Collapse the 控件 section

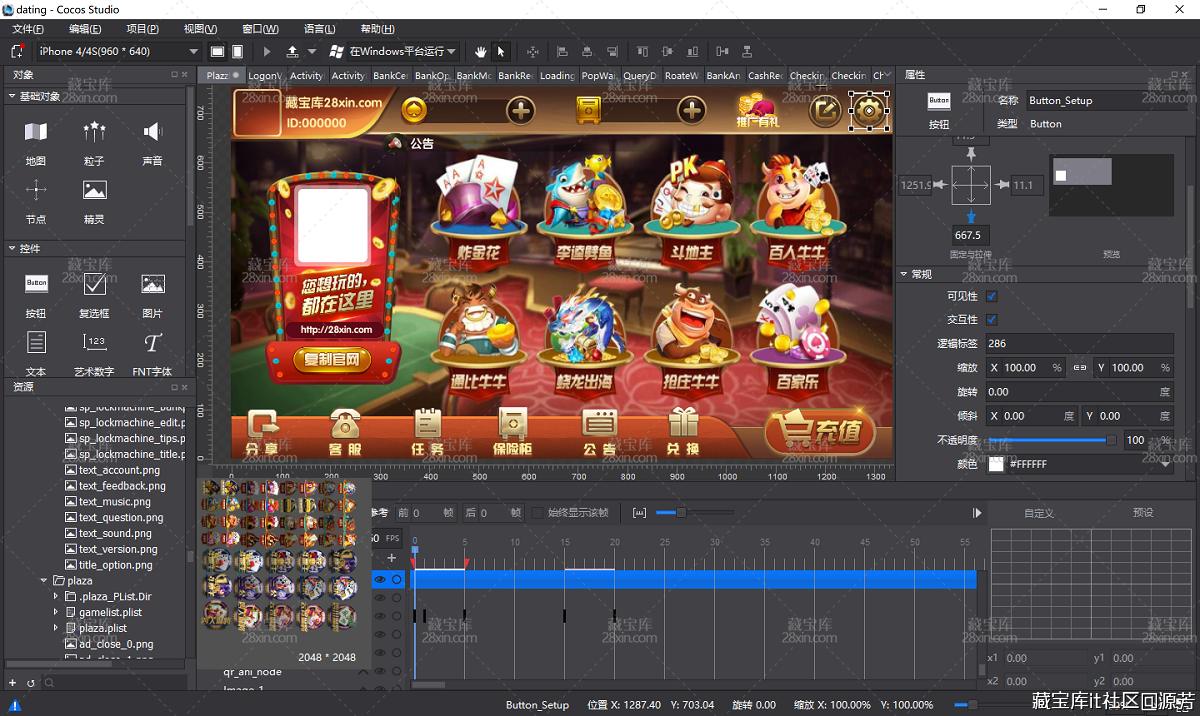pyautogui.click(x=11, y=248)
